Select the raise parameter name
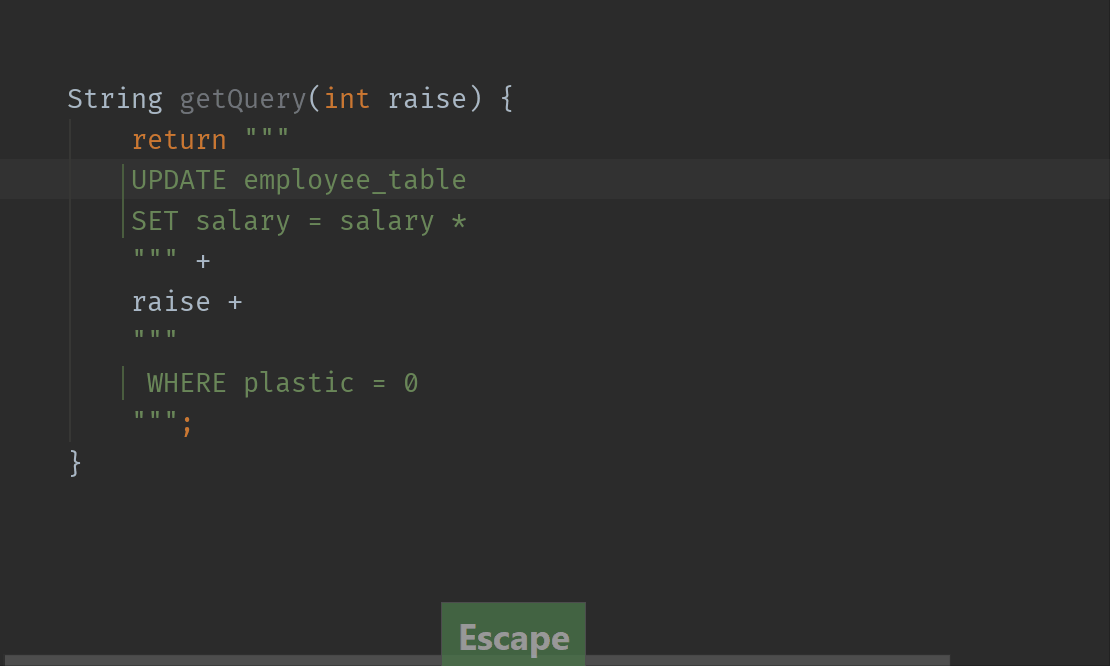 click(427, 98)
